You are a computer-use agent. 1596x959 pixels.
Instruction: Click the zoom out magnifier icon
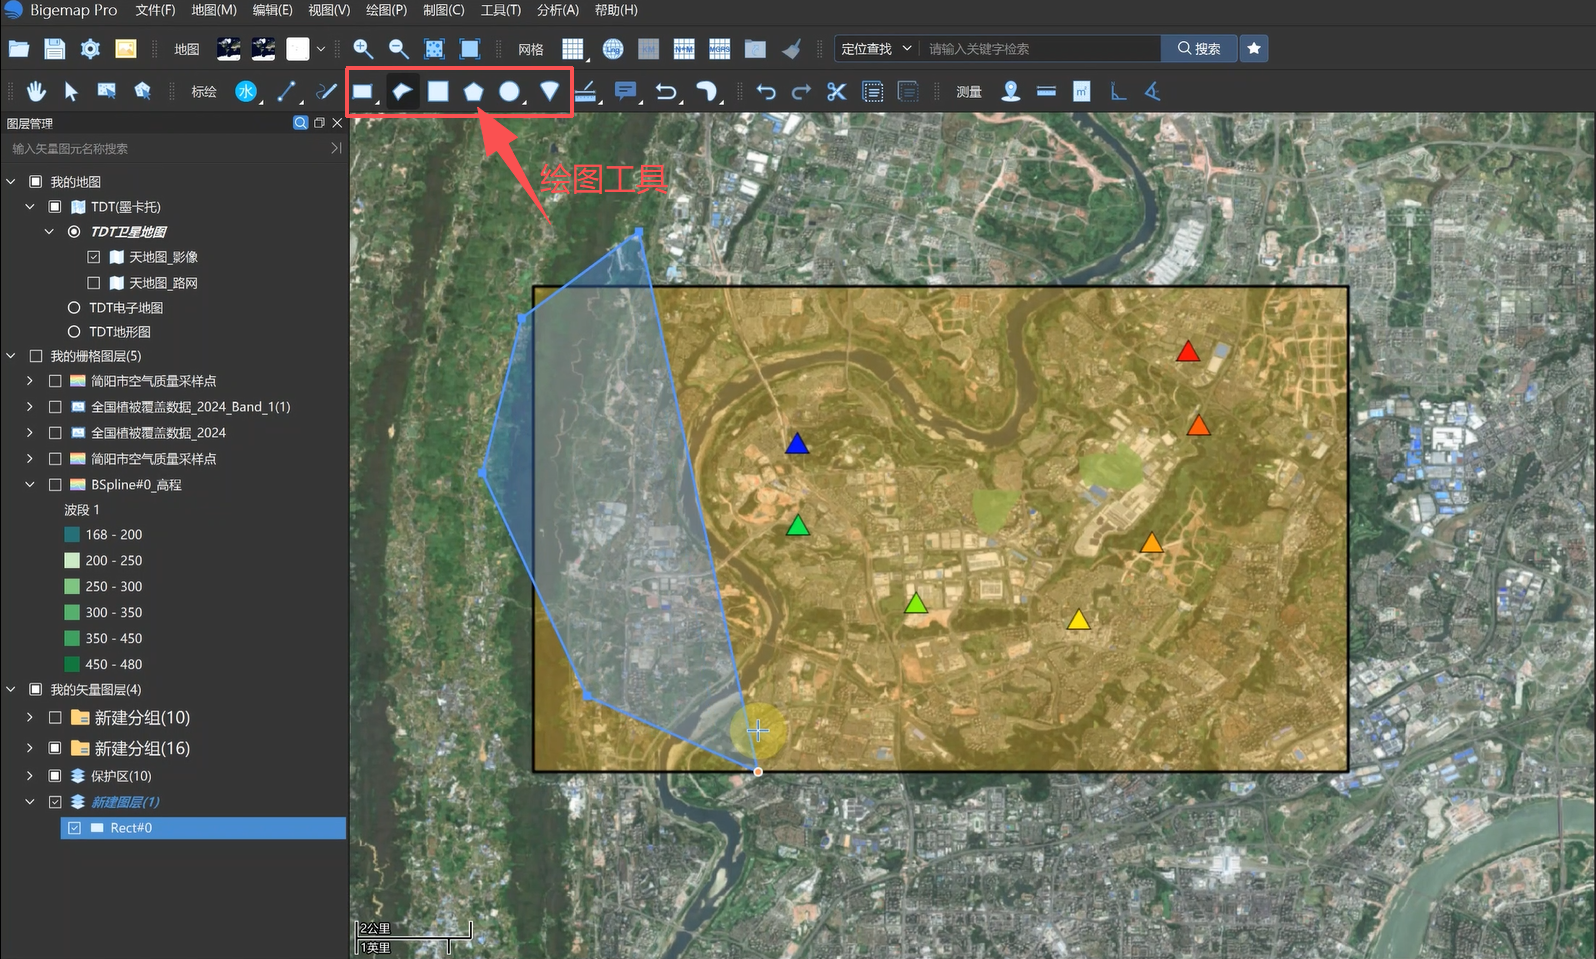click(x=398, y=48)
